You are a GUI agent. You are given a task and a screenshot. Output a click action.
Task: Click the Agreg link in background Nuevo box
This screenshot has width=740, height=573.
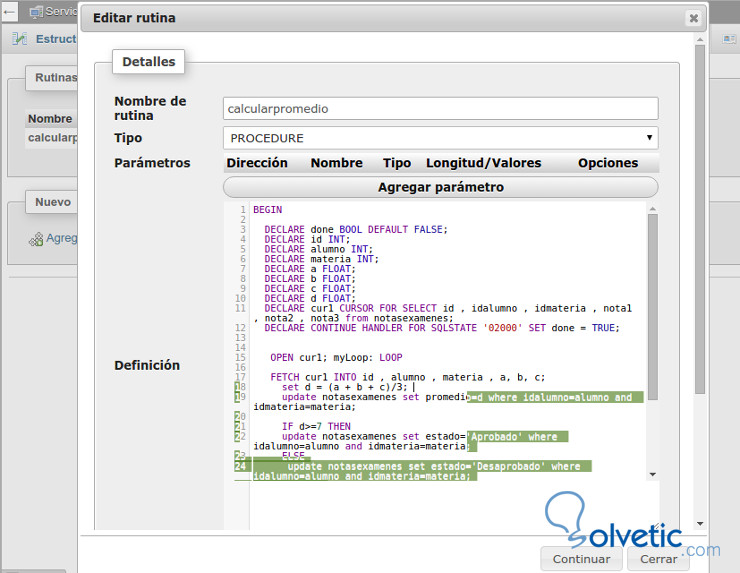coord(62,238)
